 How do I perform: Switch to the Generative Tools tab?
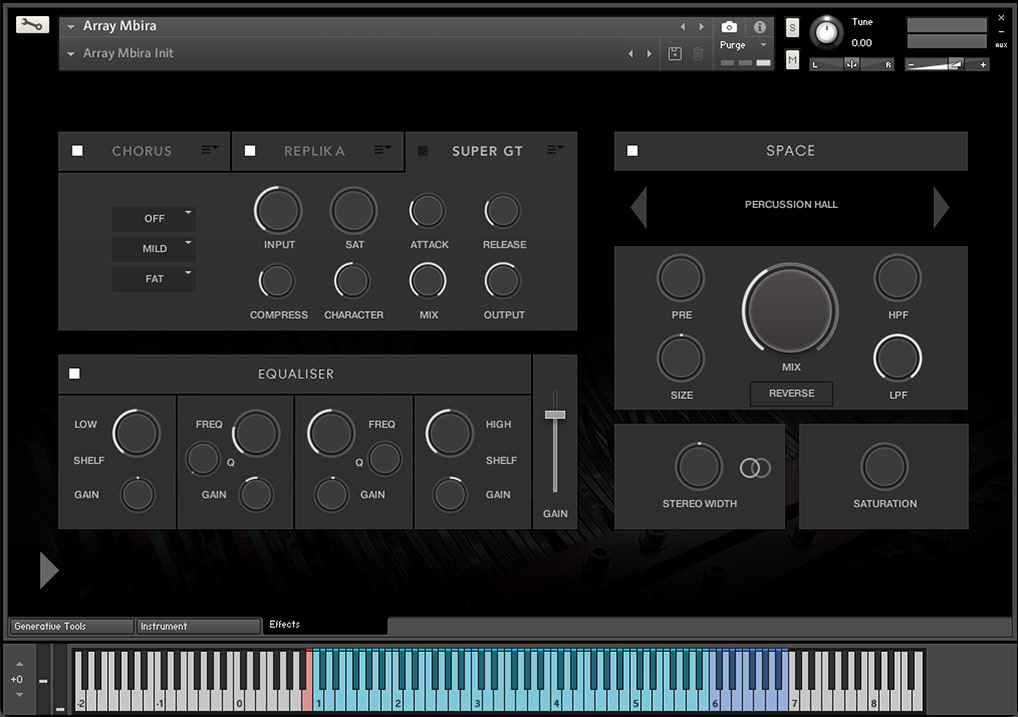[x=71, y=626]
